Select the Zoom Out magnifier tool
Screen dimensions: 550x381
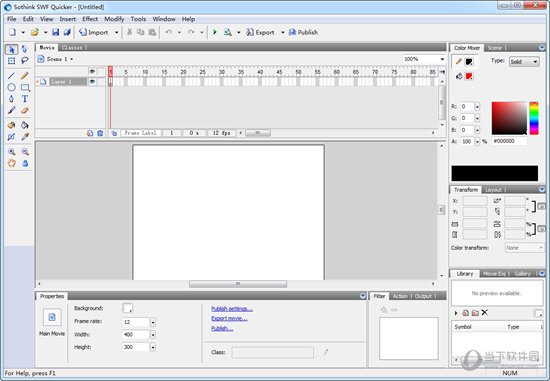(x=25, y=152)
